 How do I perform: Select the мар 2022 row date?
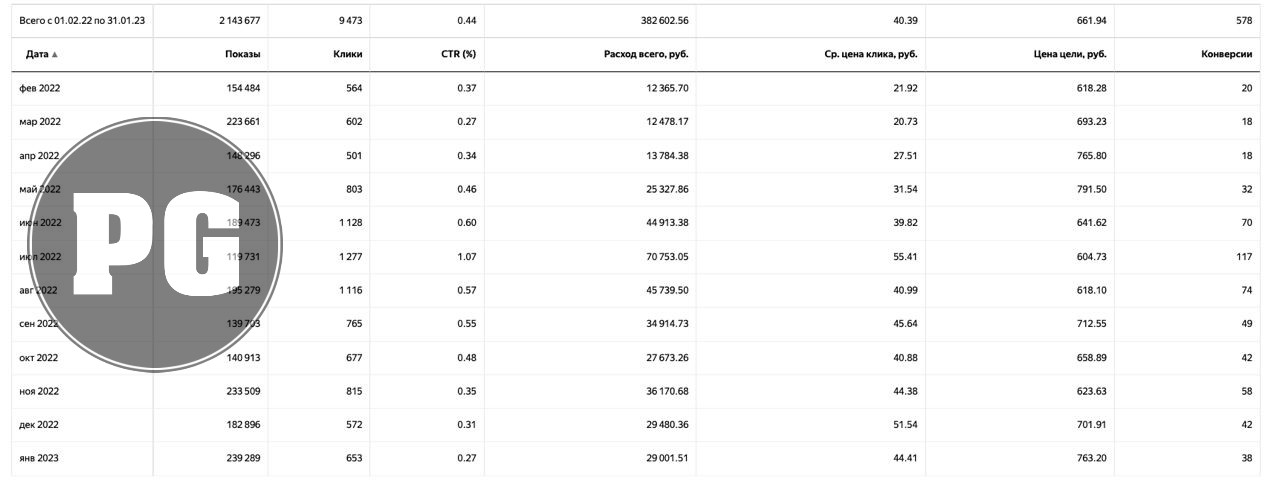[40, 122]
